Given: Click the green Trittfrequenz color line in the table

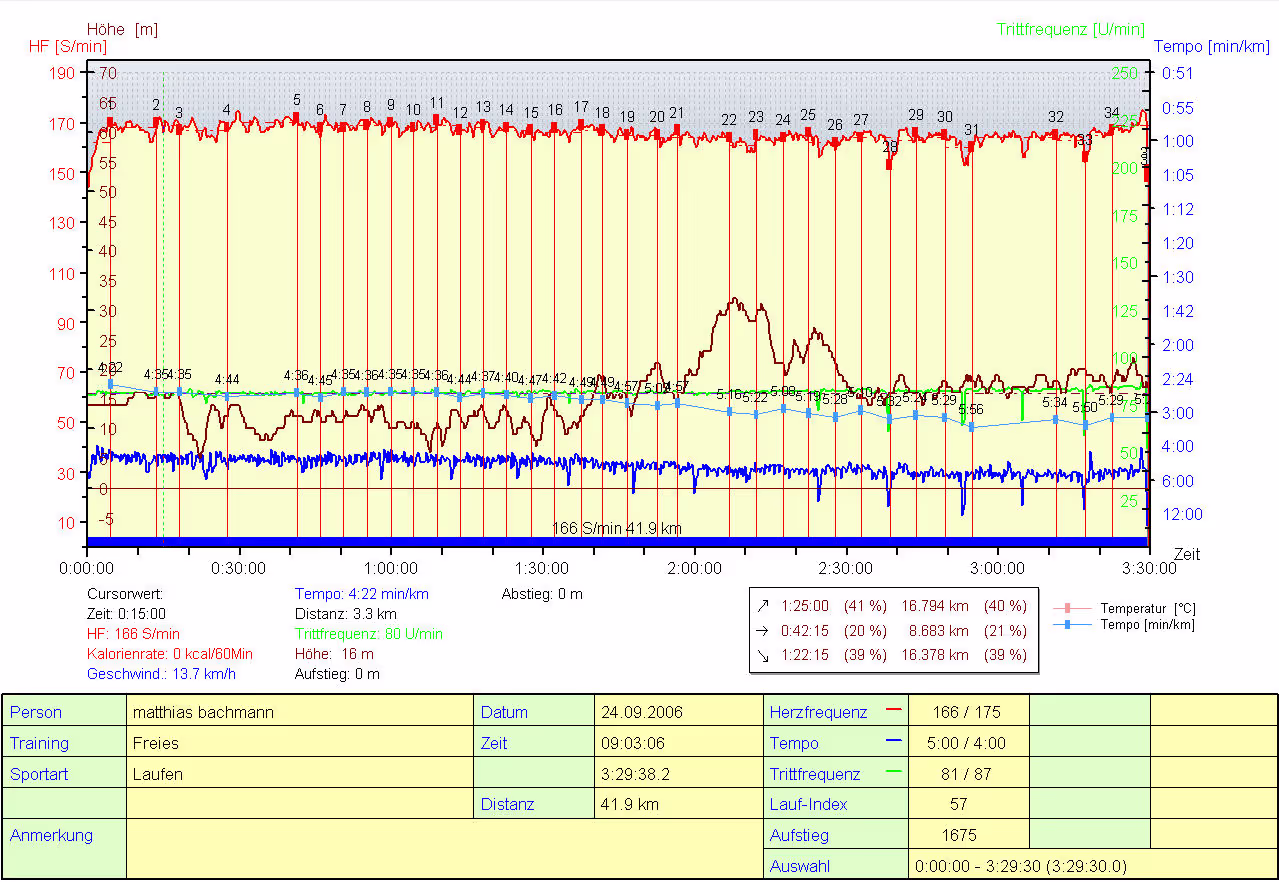Looking at the screenshot, I should (893, 773).
